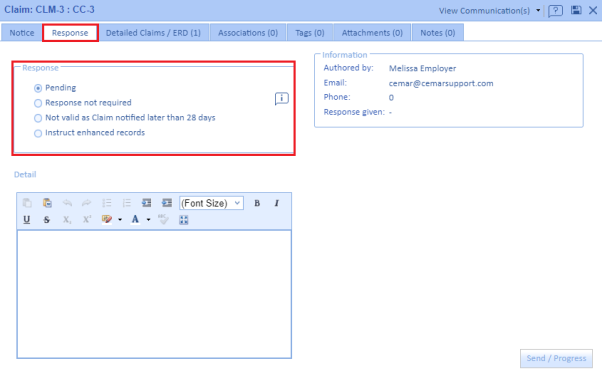Expand View Communication(s) dropdown arrow
This screenshot has height=381, width=602.
pos(538,10)
